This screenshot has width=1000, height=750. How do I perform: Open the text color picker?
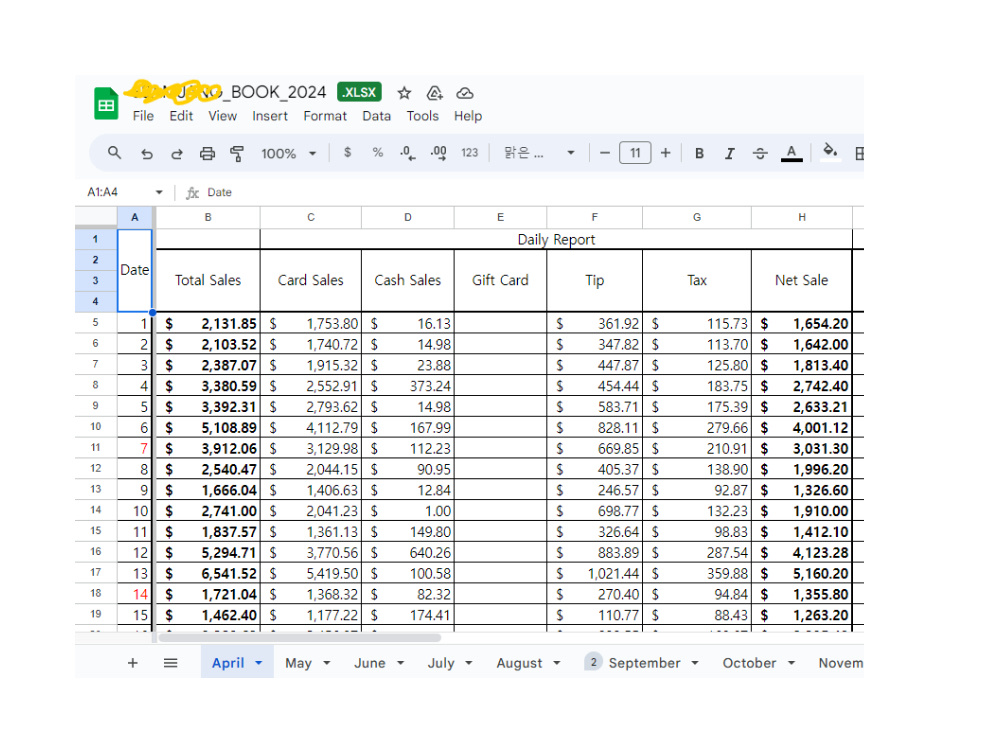(x=791, y=153)
